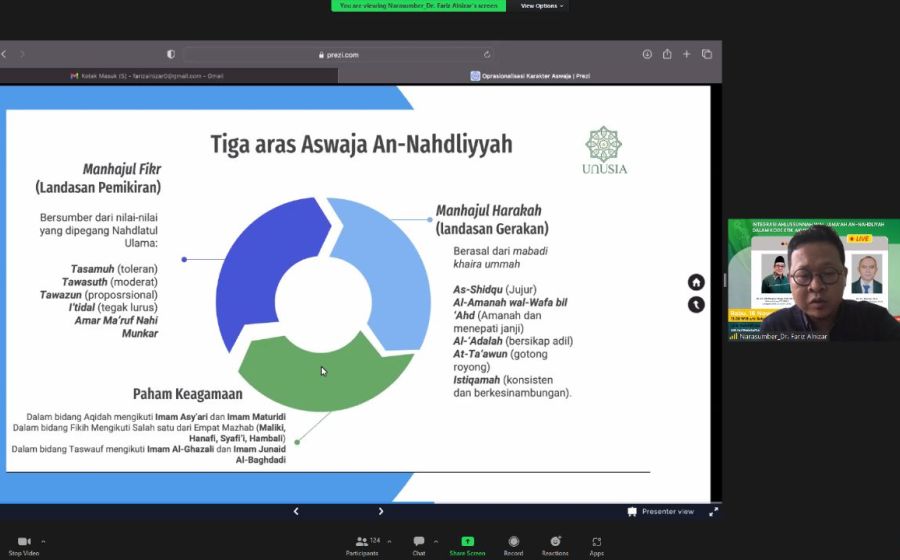
Task: Expand the View Options dropdown
Action: (x=542, y=6)
